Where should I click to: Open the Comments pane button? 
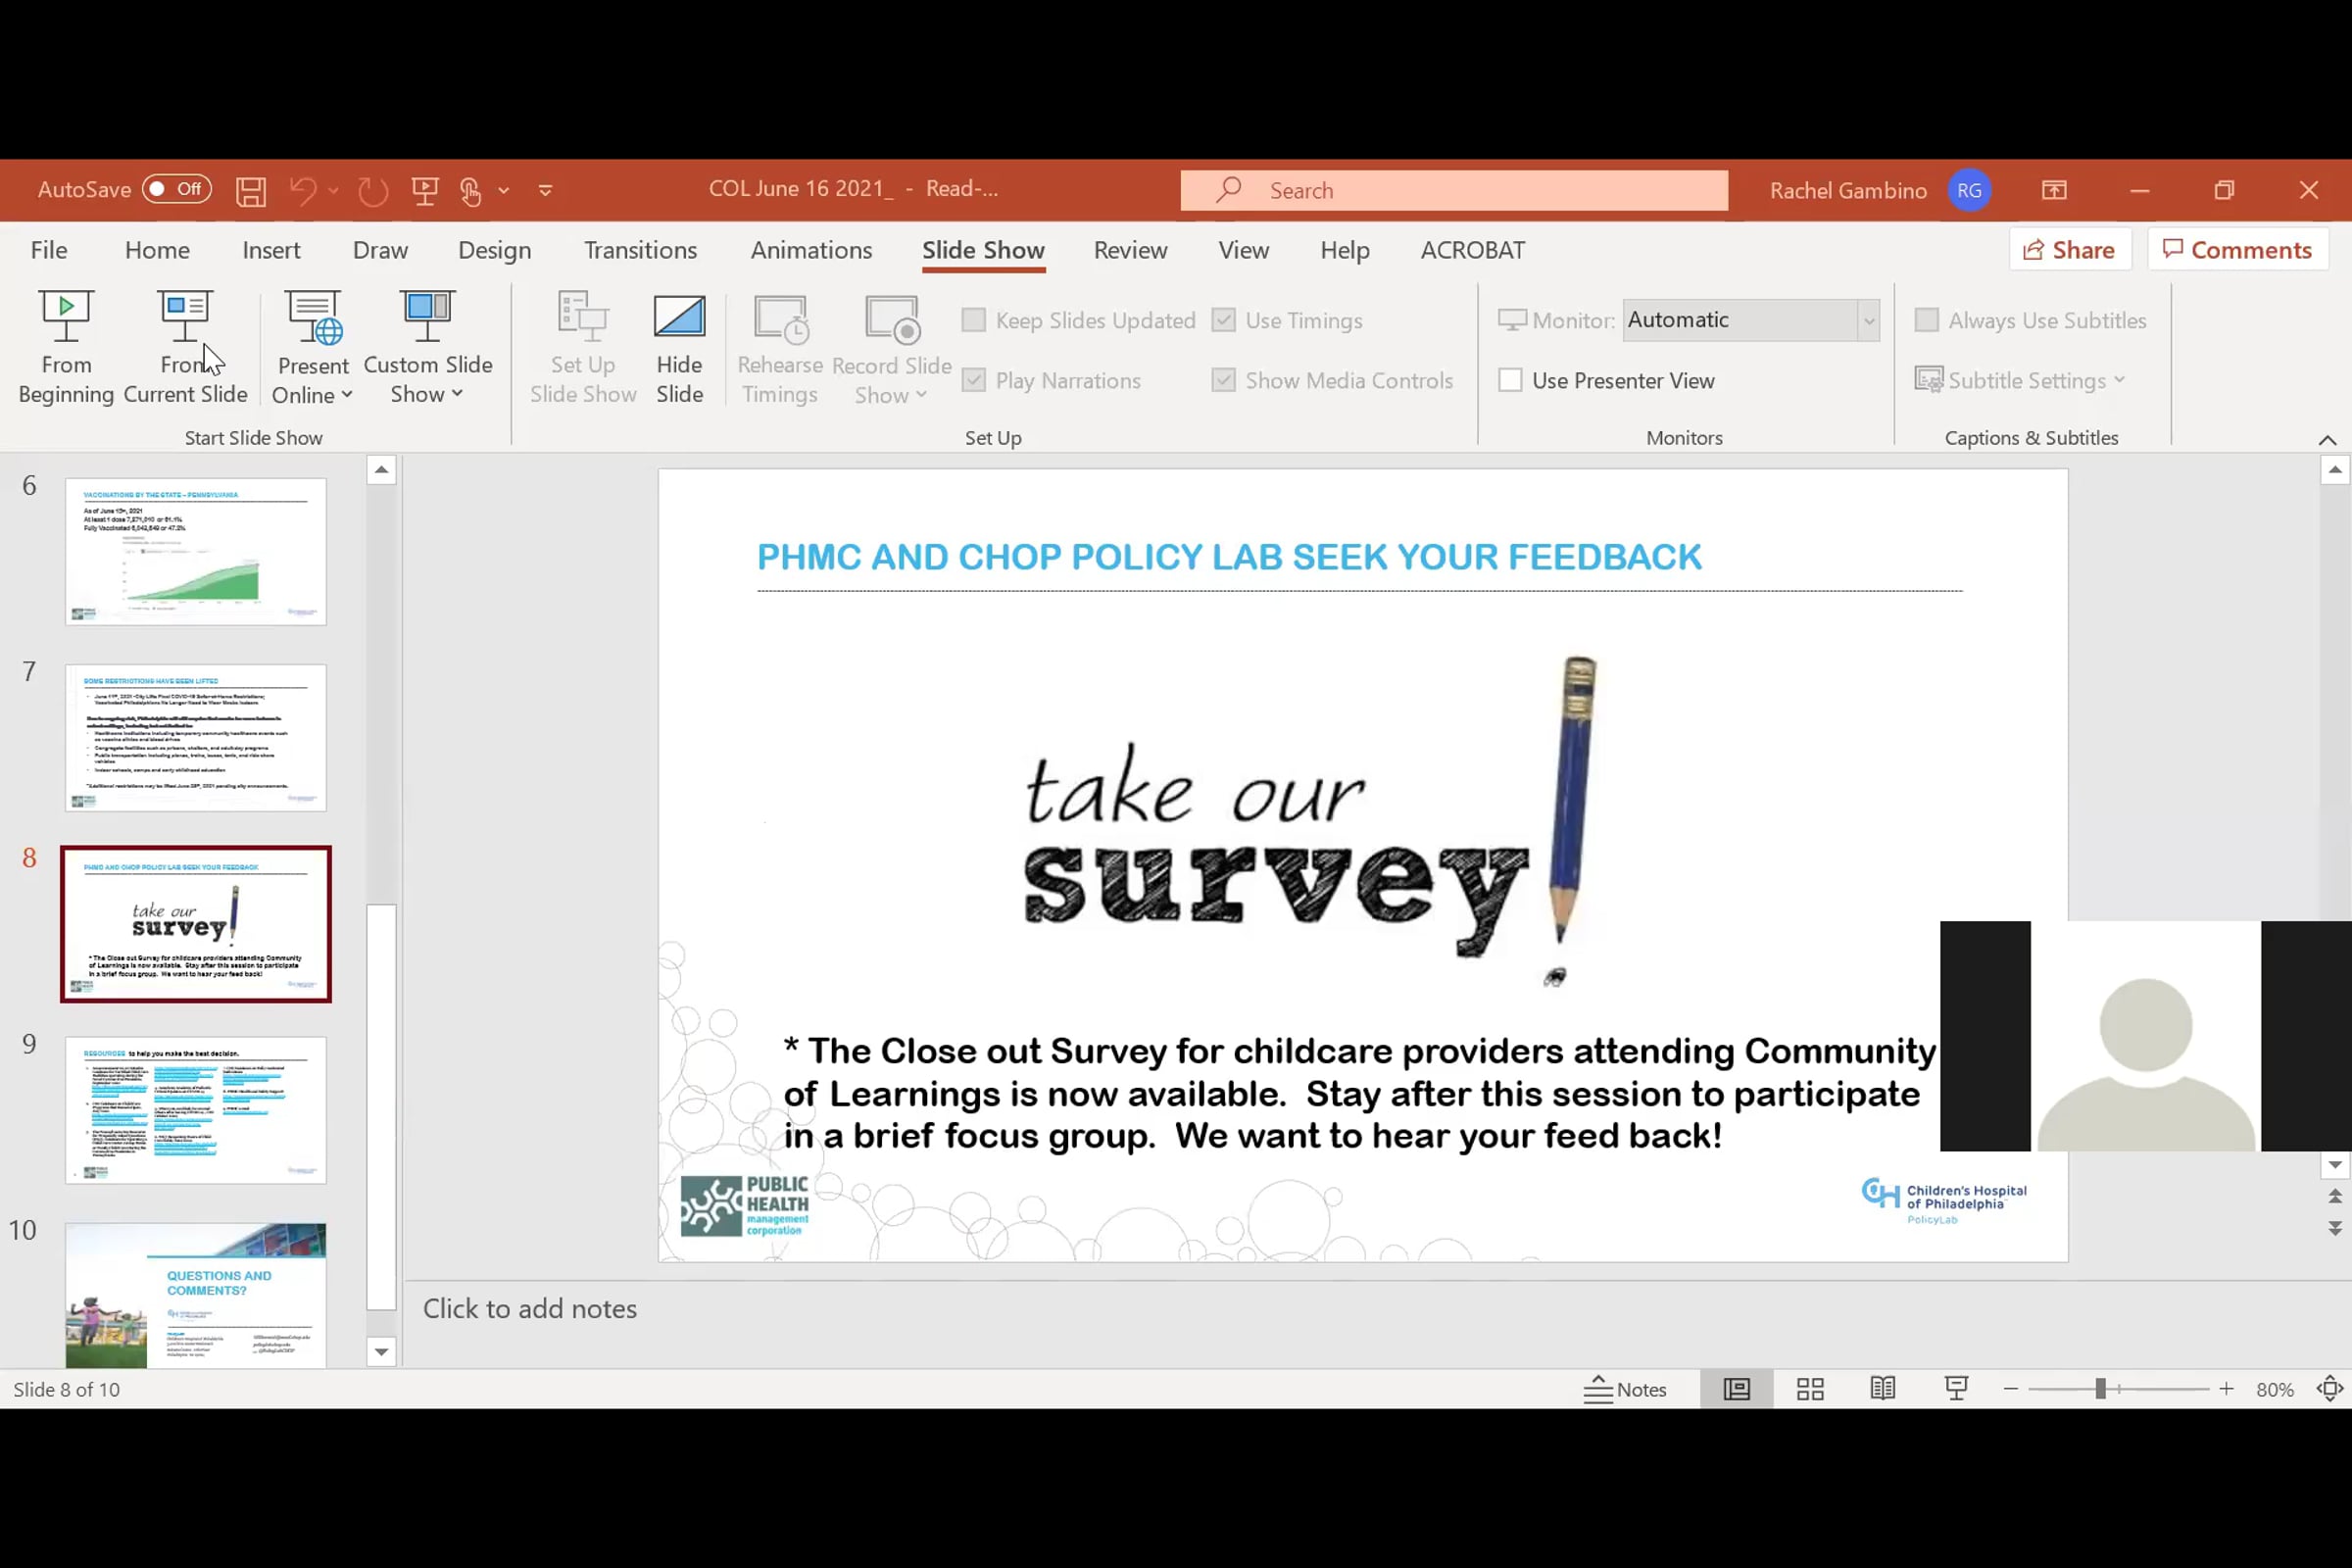[x=2237, y=250]
